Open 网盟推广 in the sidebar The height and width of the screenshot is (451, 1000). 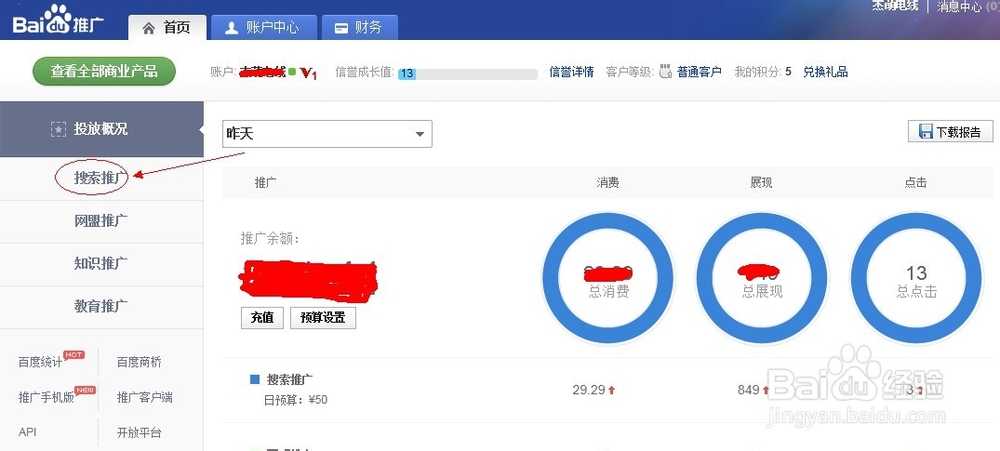point(101,221)
